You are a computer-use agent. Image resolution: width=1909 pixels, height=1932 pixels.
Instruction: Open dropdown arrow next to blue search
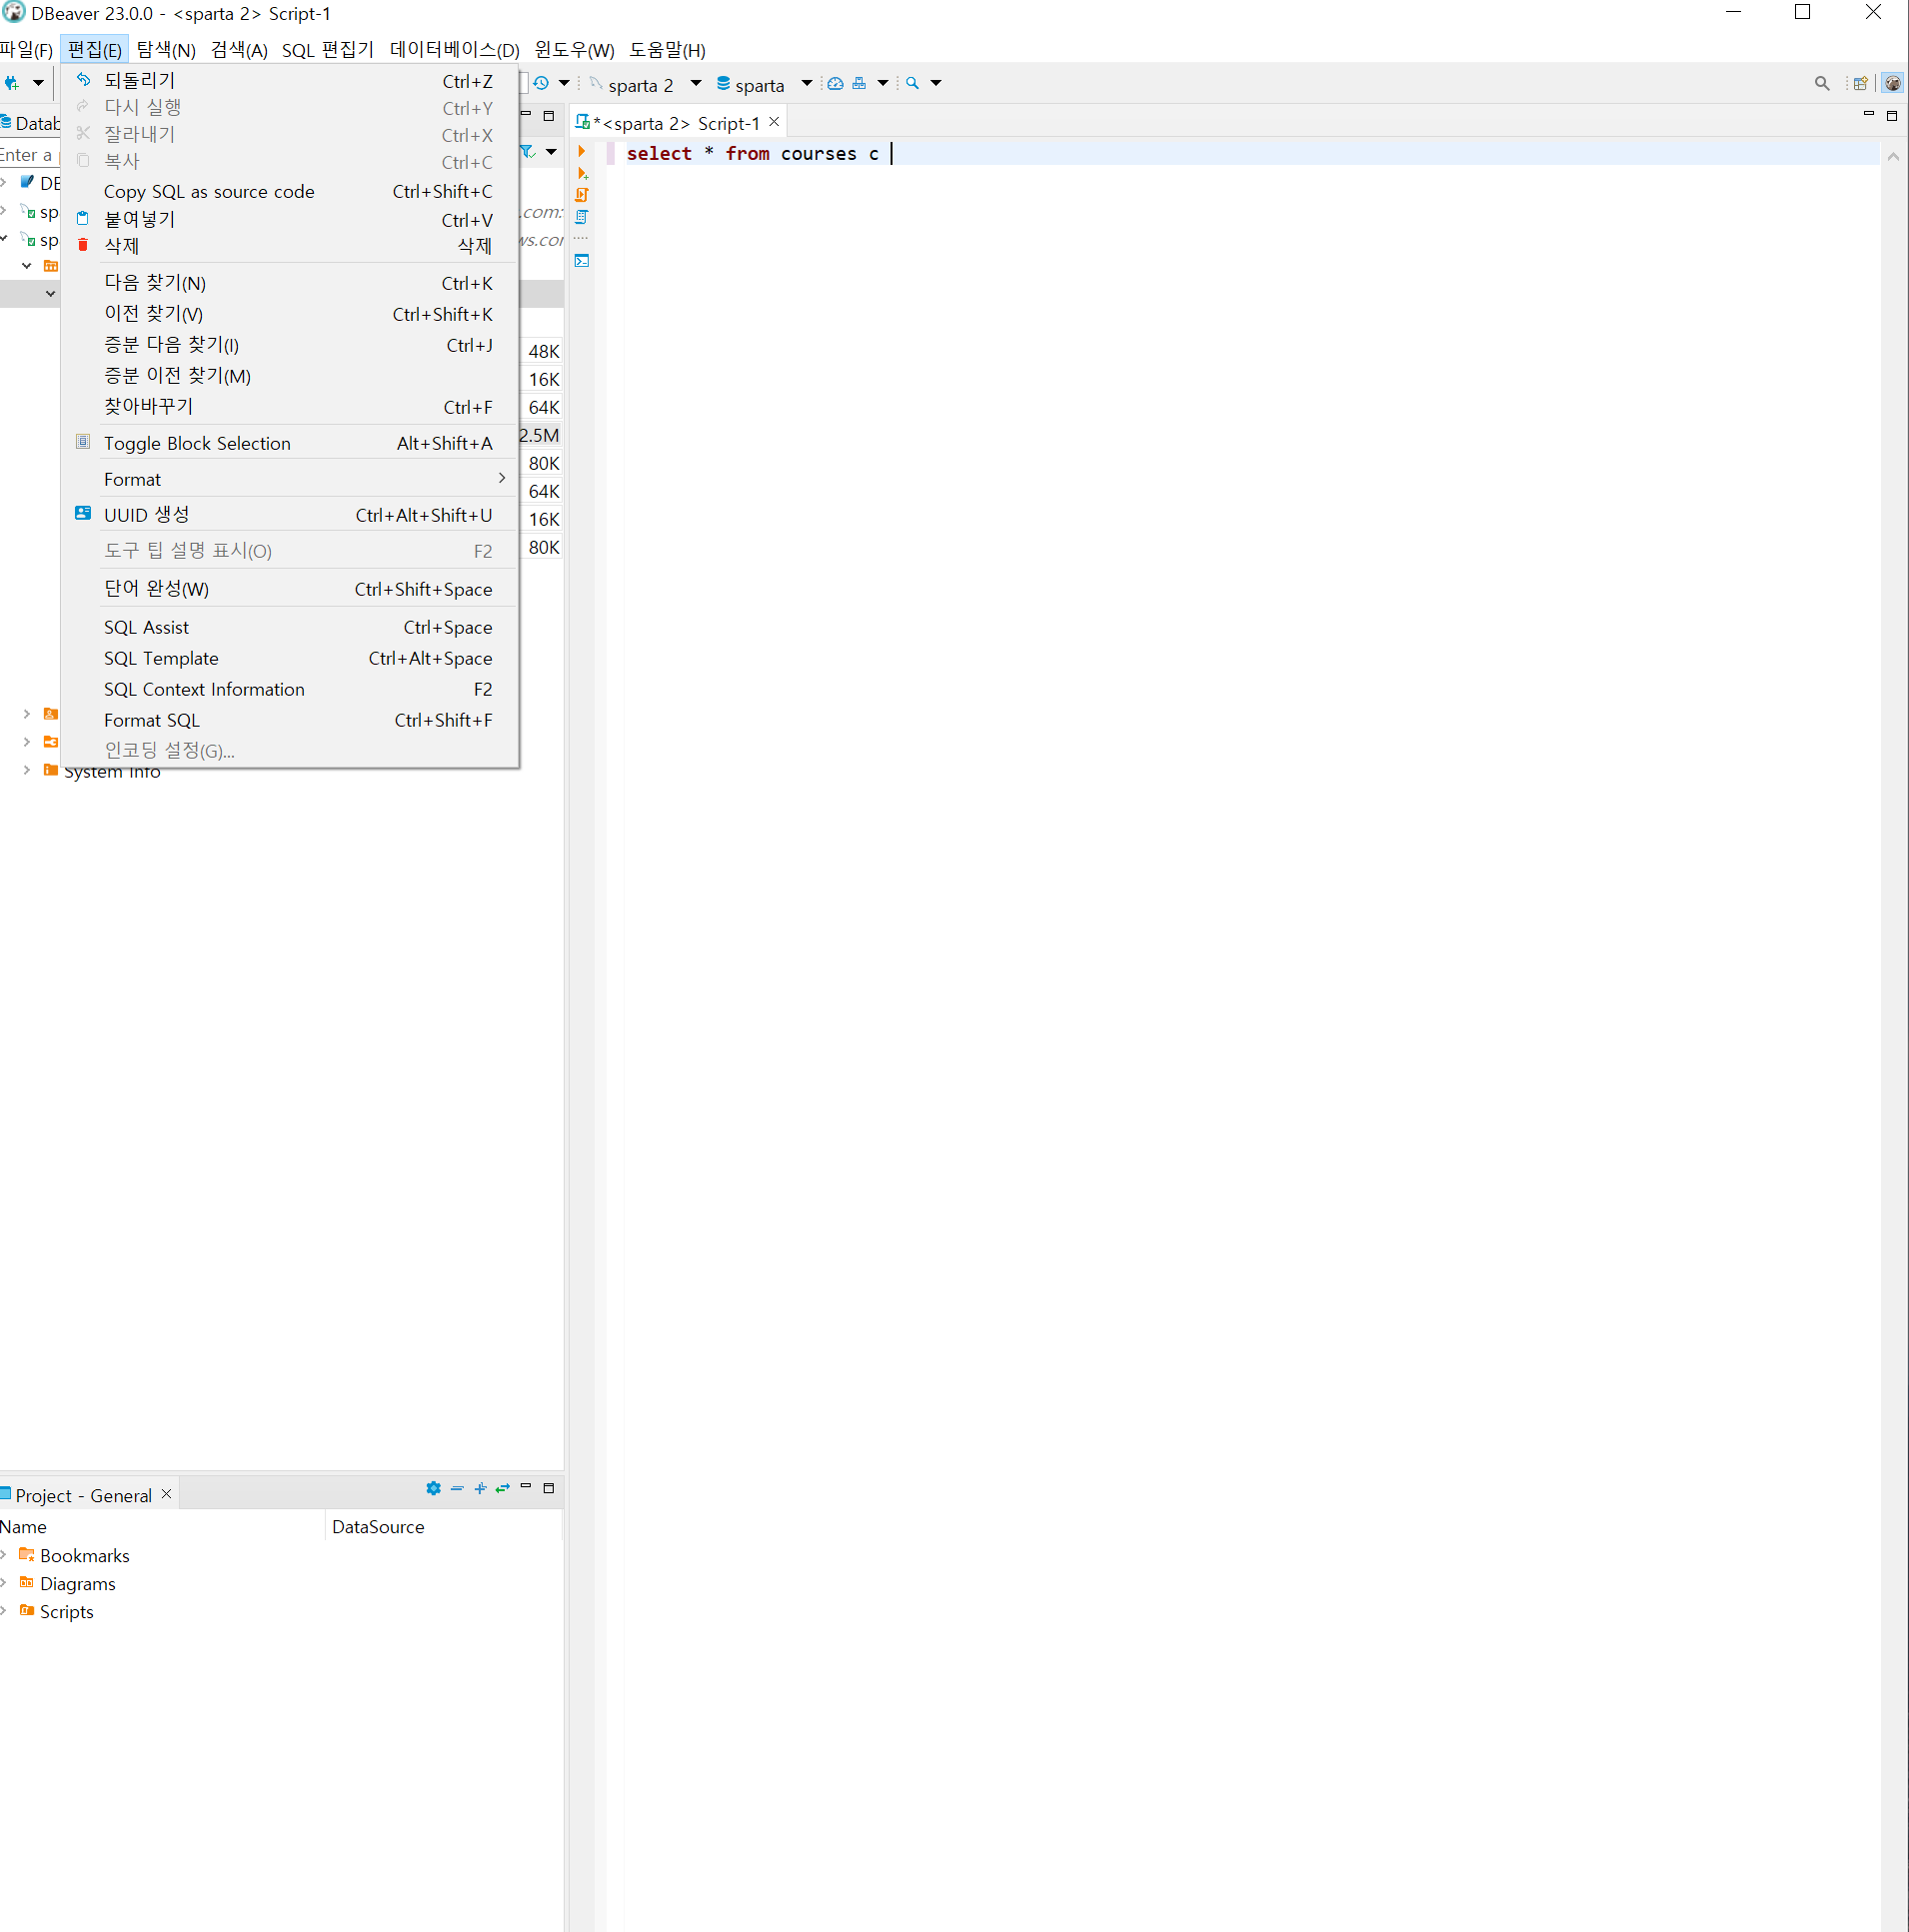(x=936, y=83)
